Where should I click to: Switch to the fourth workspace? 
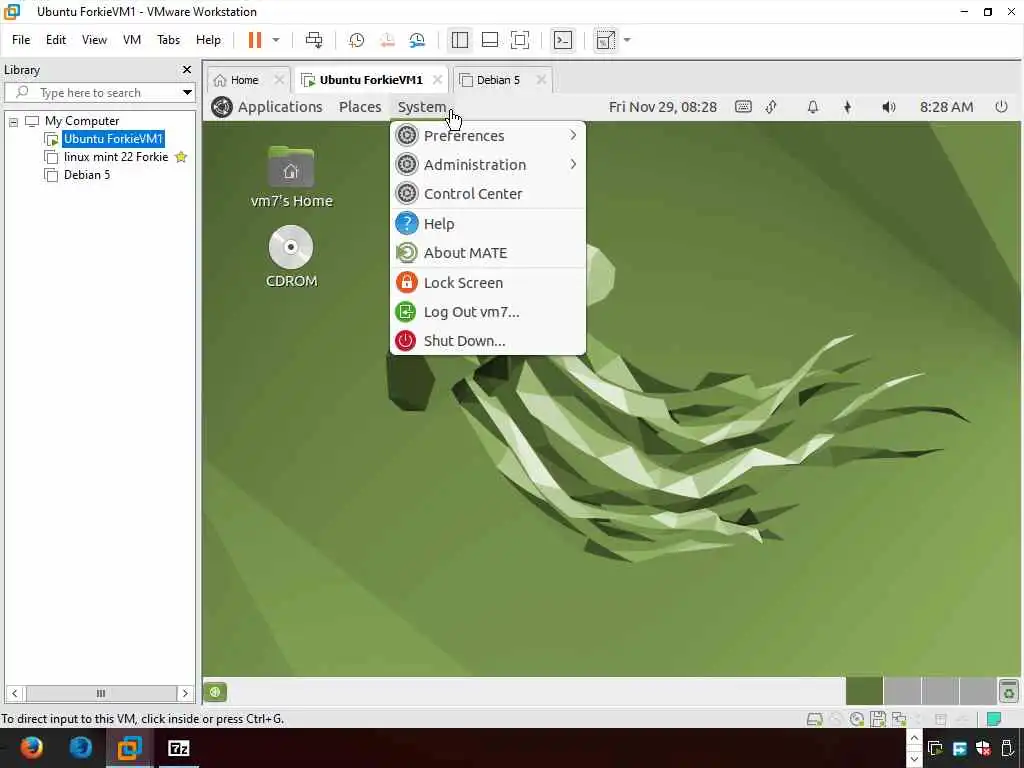tap(978, 692)
